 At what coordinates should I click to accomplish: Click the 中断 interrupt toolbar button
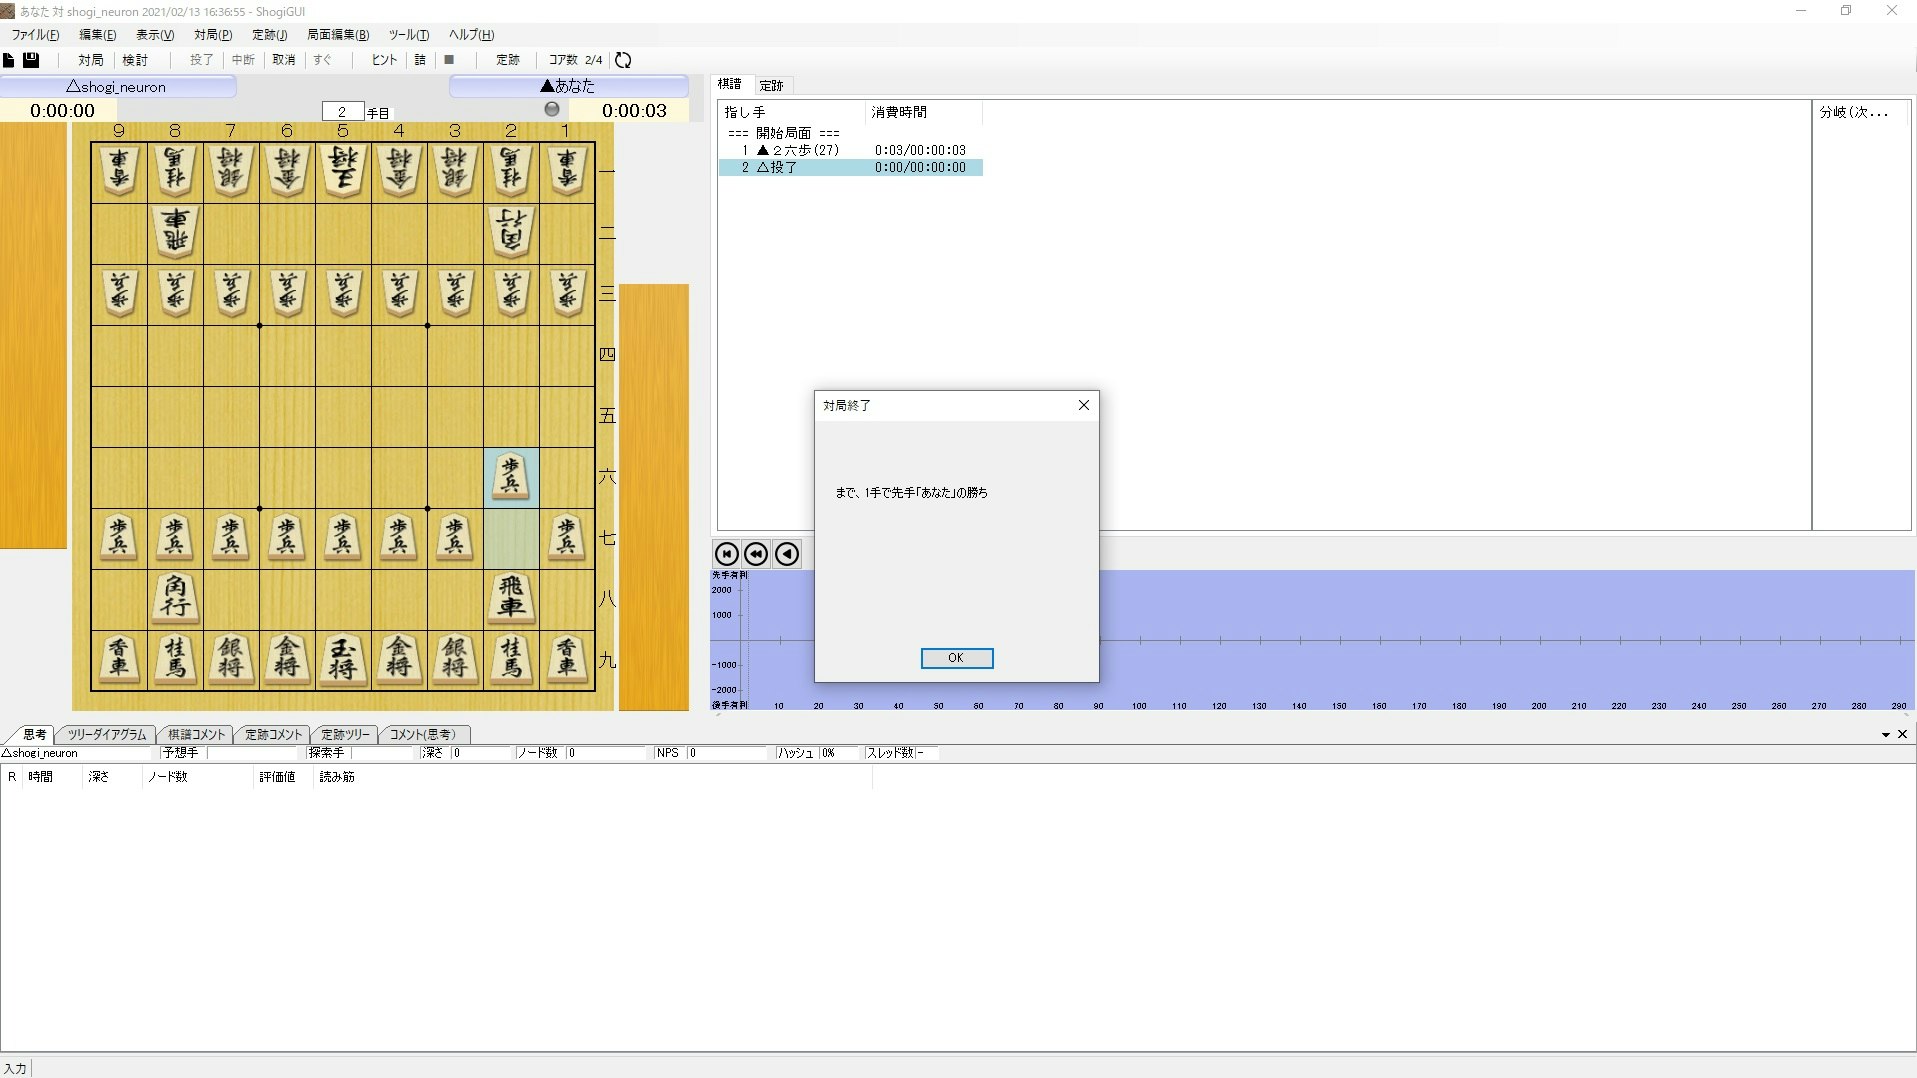[x=243, y=60]
